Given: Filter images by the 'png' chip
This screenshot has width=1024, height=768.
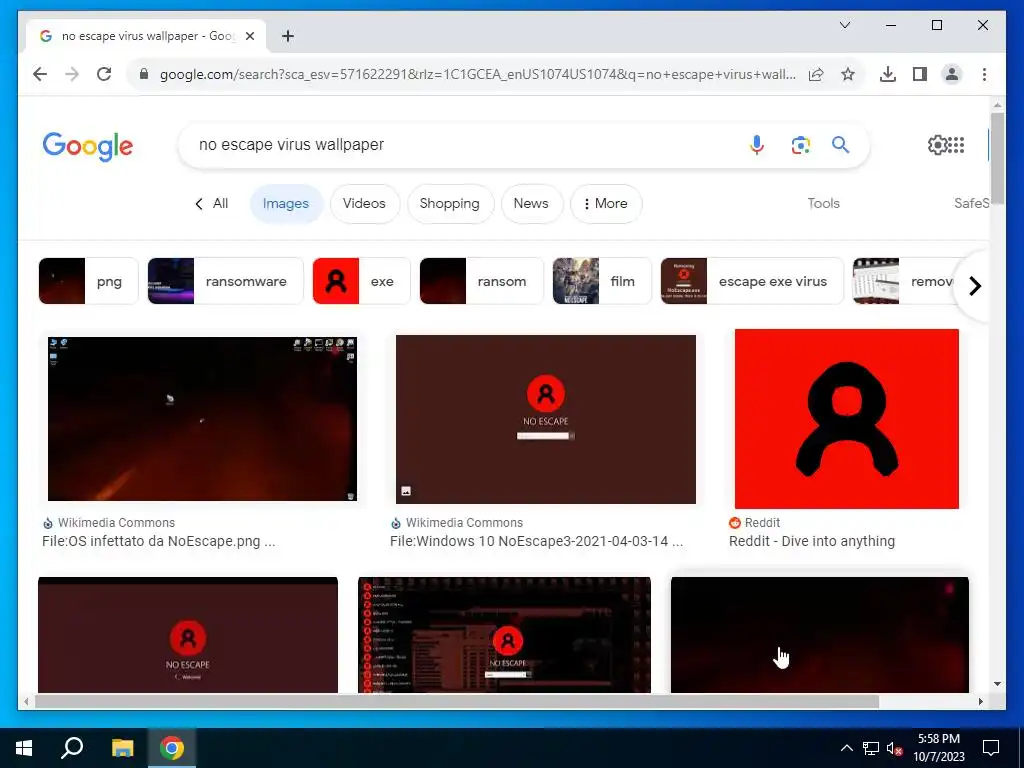Looking at the screenshot, I should point(88,281).
